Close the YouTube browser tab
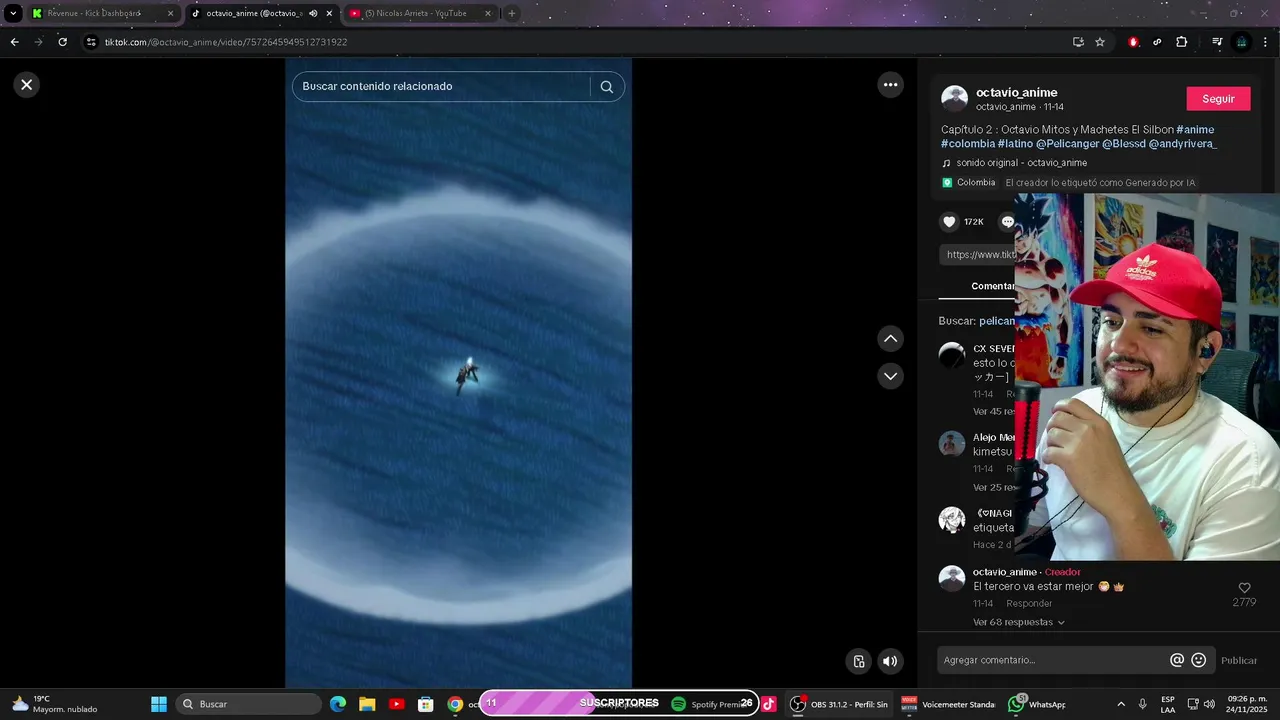Viewport: 1280px width, 720px height. coord(488,14)
